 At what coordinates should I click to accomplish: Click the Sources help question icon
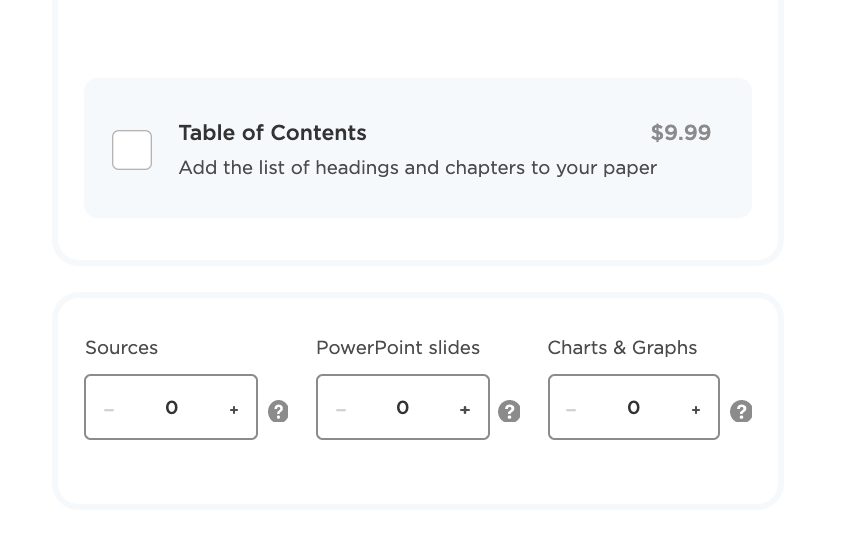pos(278,411)
